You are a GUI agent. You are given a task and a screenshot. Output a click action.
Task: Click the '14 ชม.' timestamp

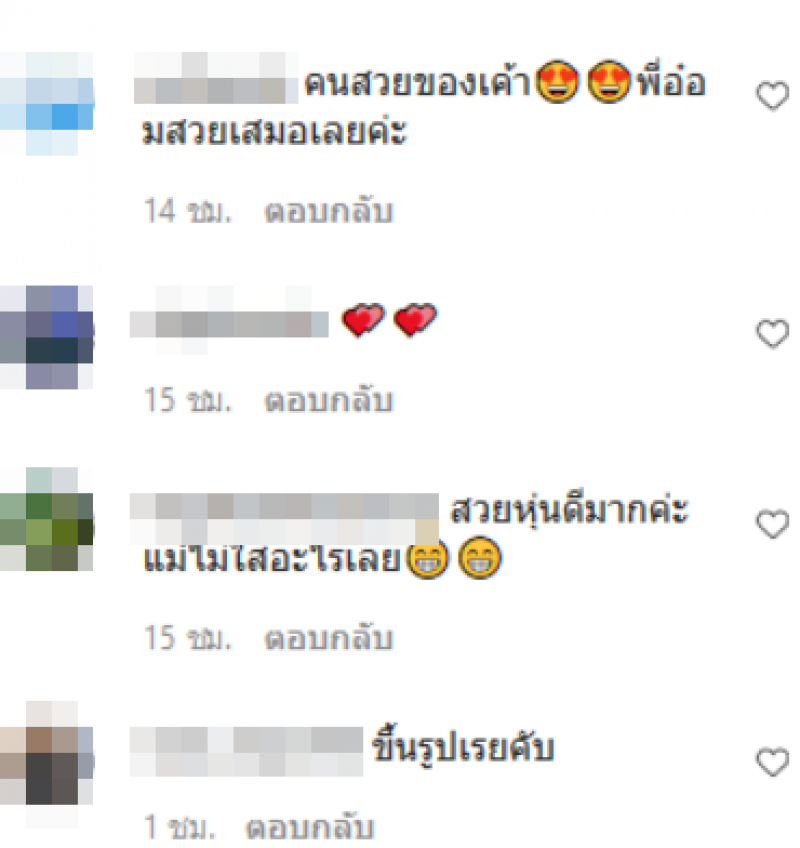coord(187,211)
